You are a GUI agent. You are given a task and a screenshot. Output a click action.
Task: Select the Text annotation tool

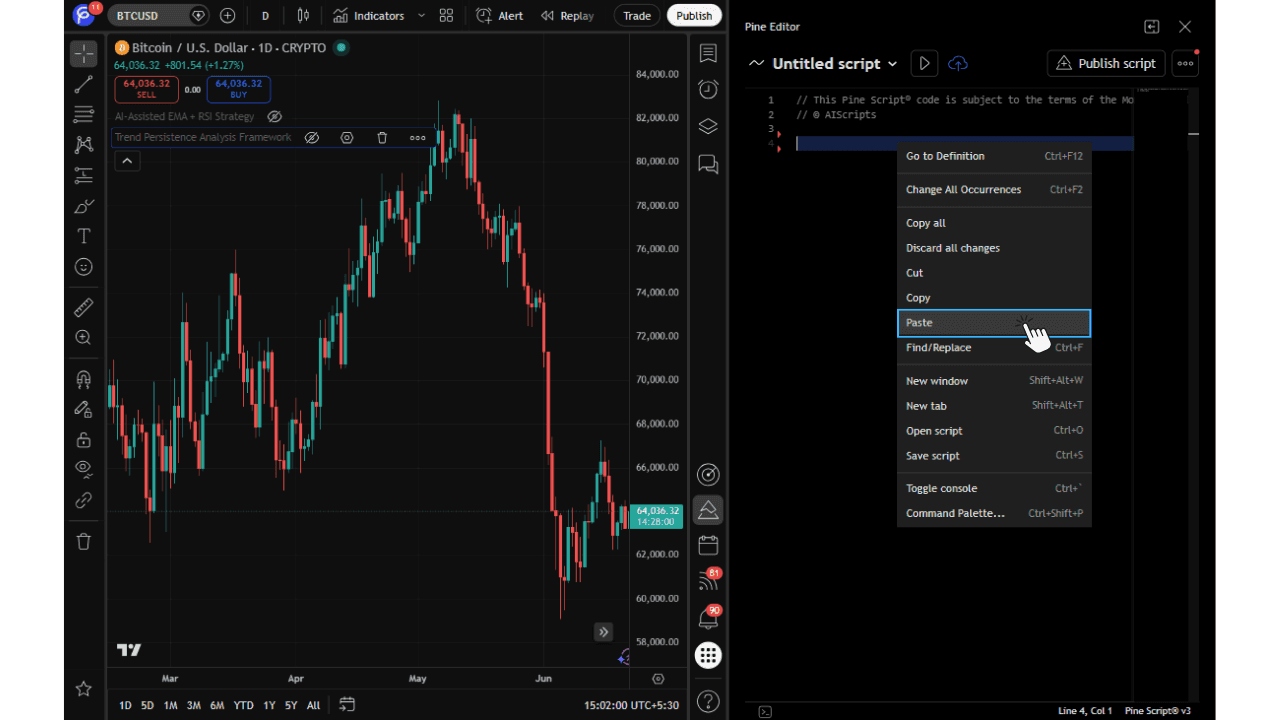click(x=84, y=236)
